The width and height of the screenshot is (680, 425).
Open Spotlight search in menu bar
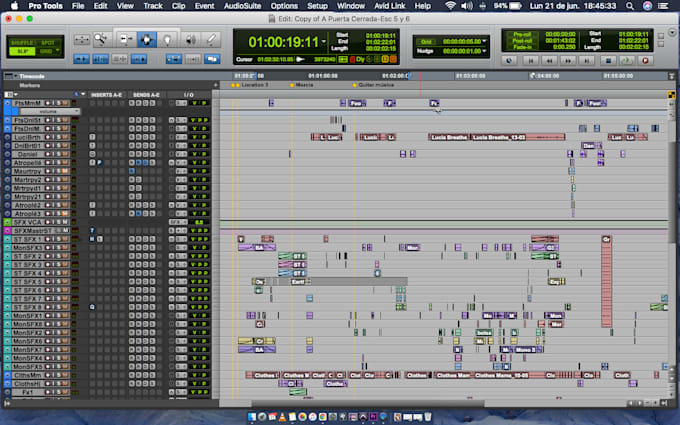(630, 6)
